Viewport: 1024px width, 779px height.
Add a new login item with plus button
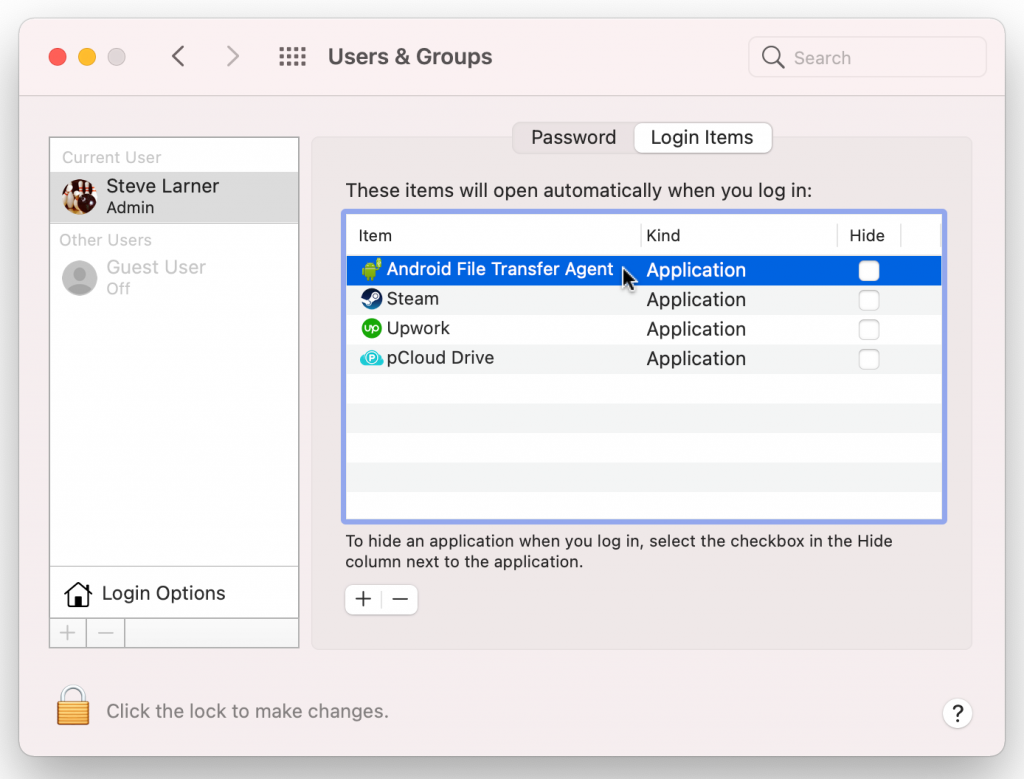tap(363, 599)
